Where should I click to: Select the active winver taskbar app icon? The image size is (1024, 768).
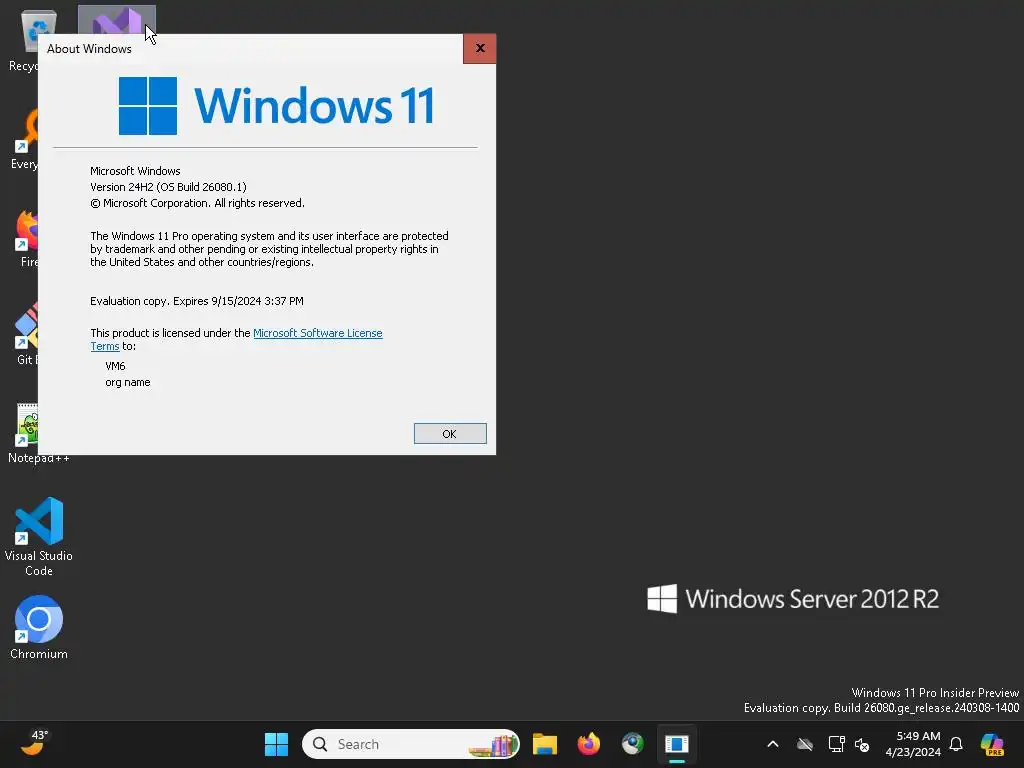(677, 744)
